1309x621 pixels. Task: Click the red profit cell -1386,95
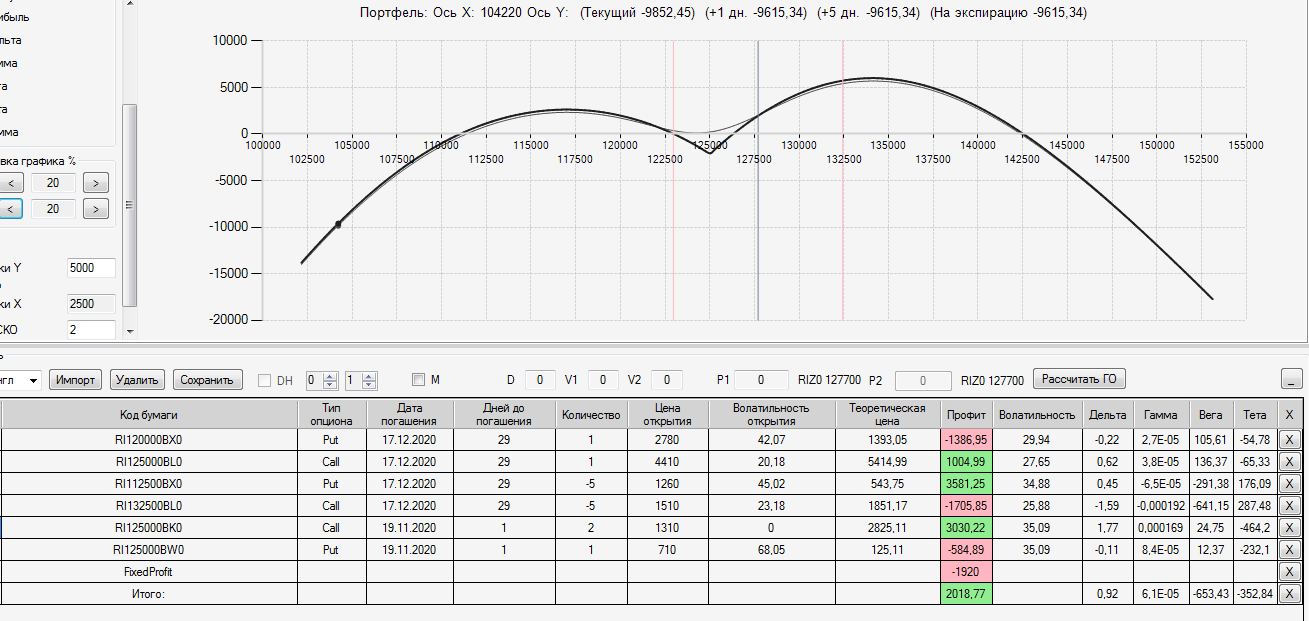[x=967, y=439]
